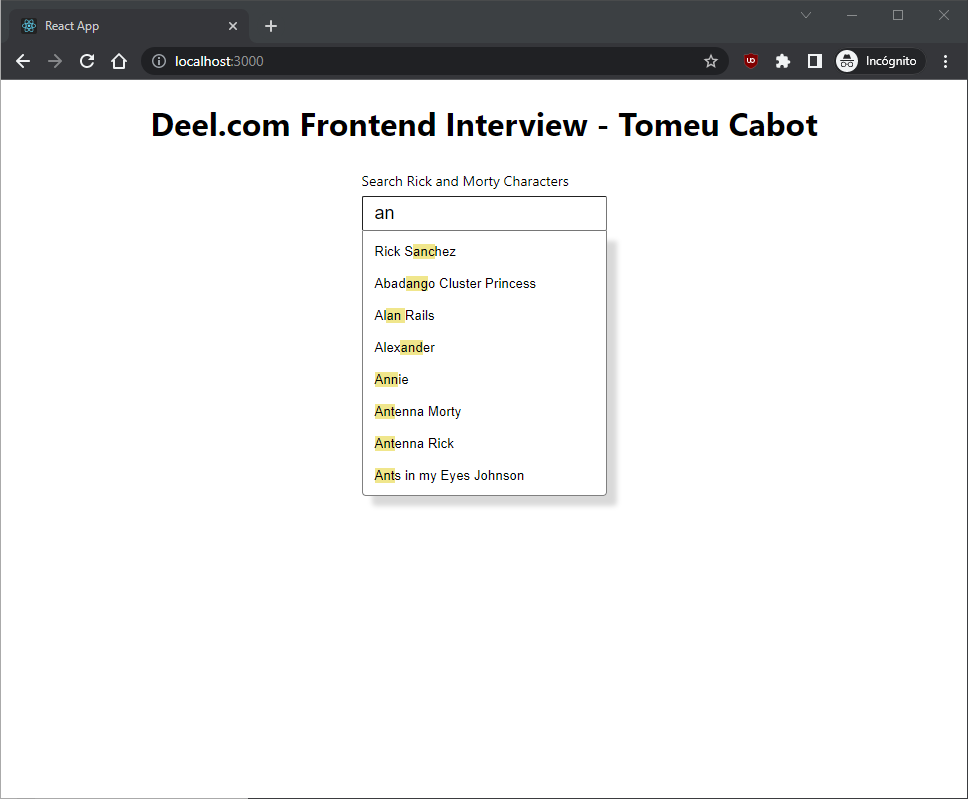
Task: Open the uBlock Origin extension
Action: [751, 61]
